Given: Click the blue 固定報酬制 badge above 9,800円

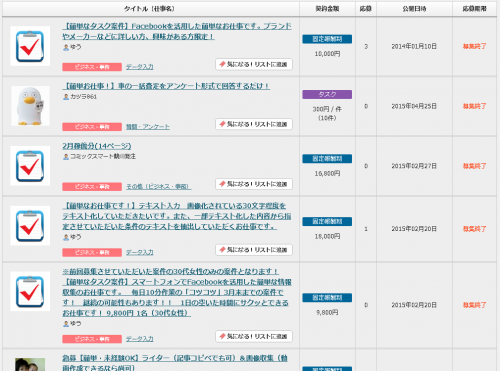Looking at the screenshot, I should pyautogui.click(x=327, y=298).
